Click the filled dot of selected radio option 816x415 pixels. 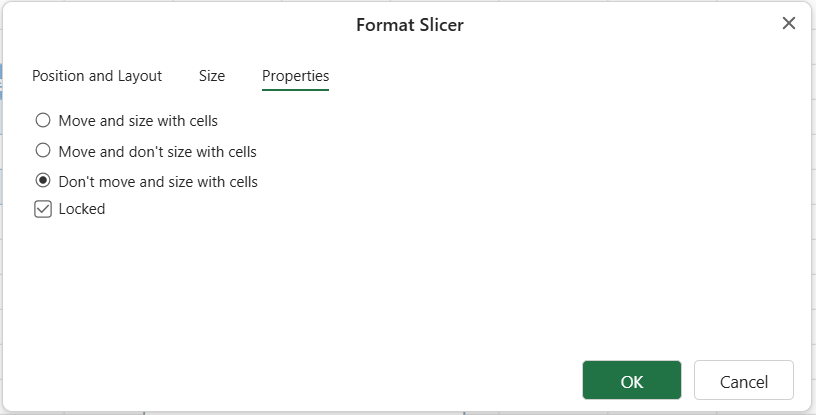click(43, 181)
